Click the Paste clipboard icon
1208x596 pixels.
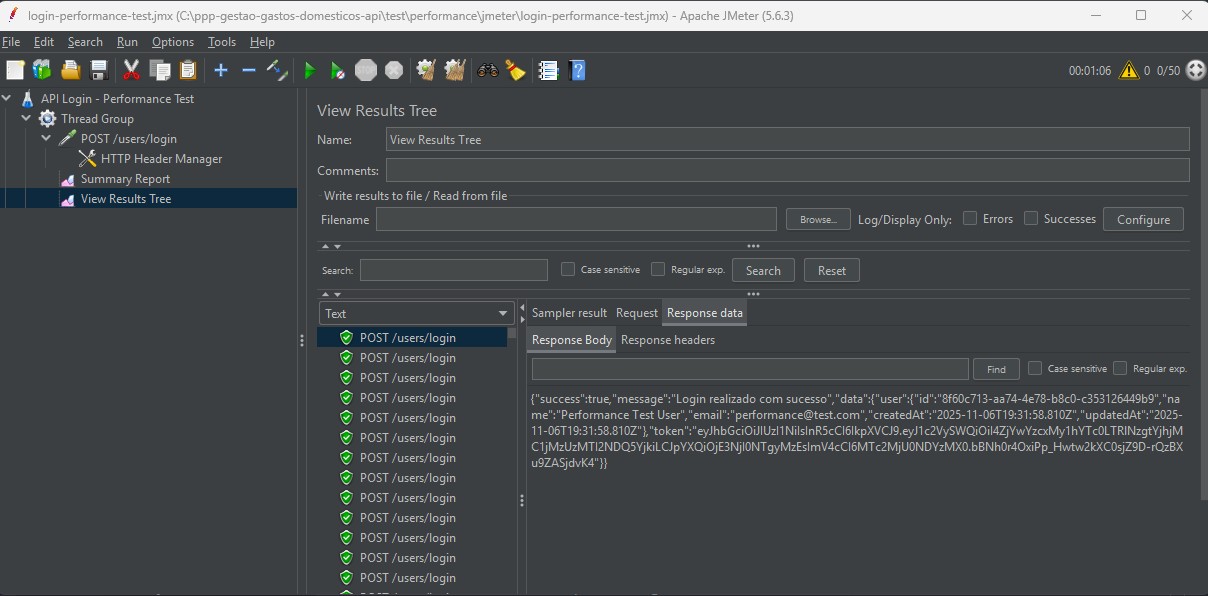coord(188,70)
